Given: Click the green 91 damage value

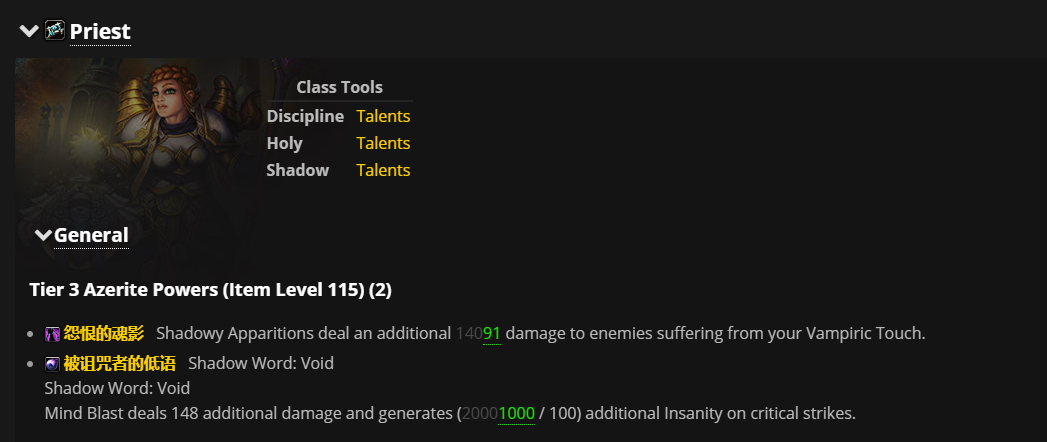Looking at the screenshot, I should pos(492,333).
